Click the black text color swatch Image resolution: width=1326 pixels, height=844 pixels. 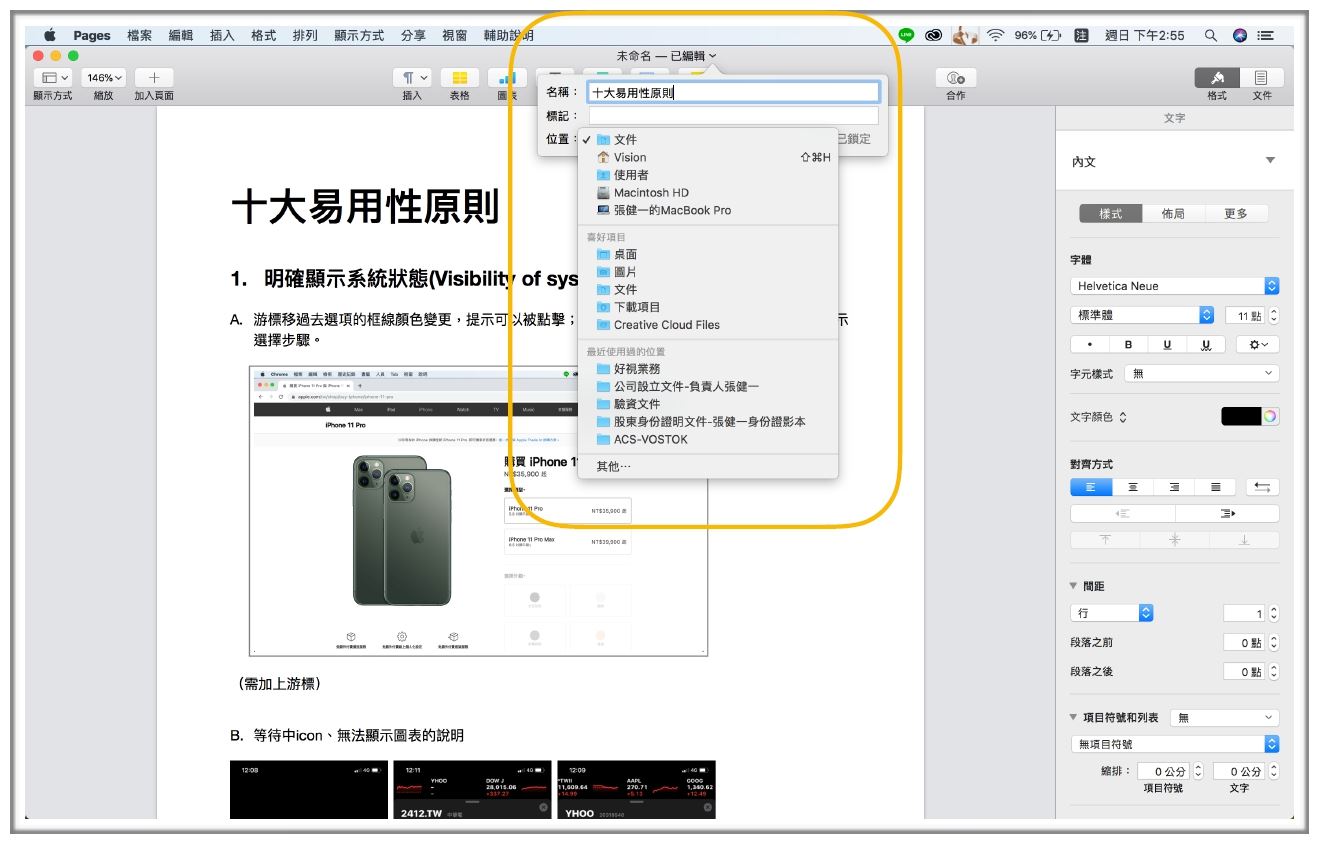click(x=1241, y=417)
